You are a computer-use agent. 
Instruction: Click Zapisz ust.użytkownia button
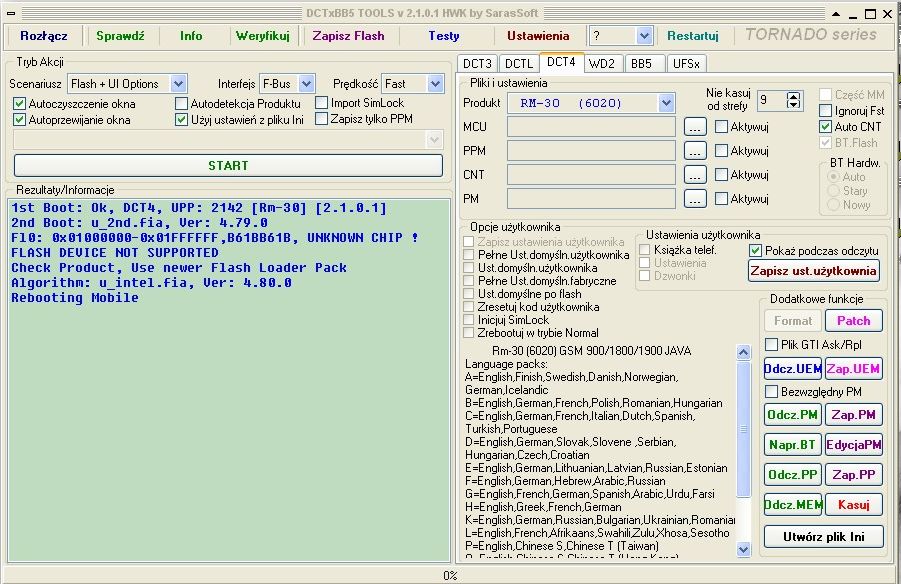(x=814, y=271)
